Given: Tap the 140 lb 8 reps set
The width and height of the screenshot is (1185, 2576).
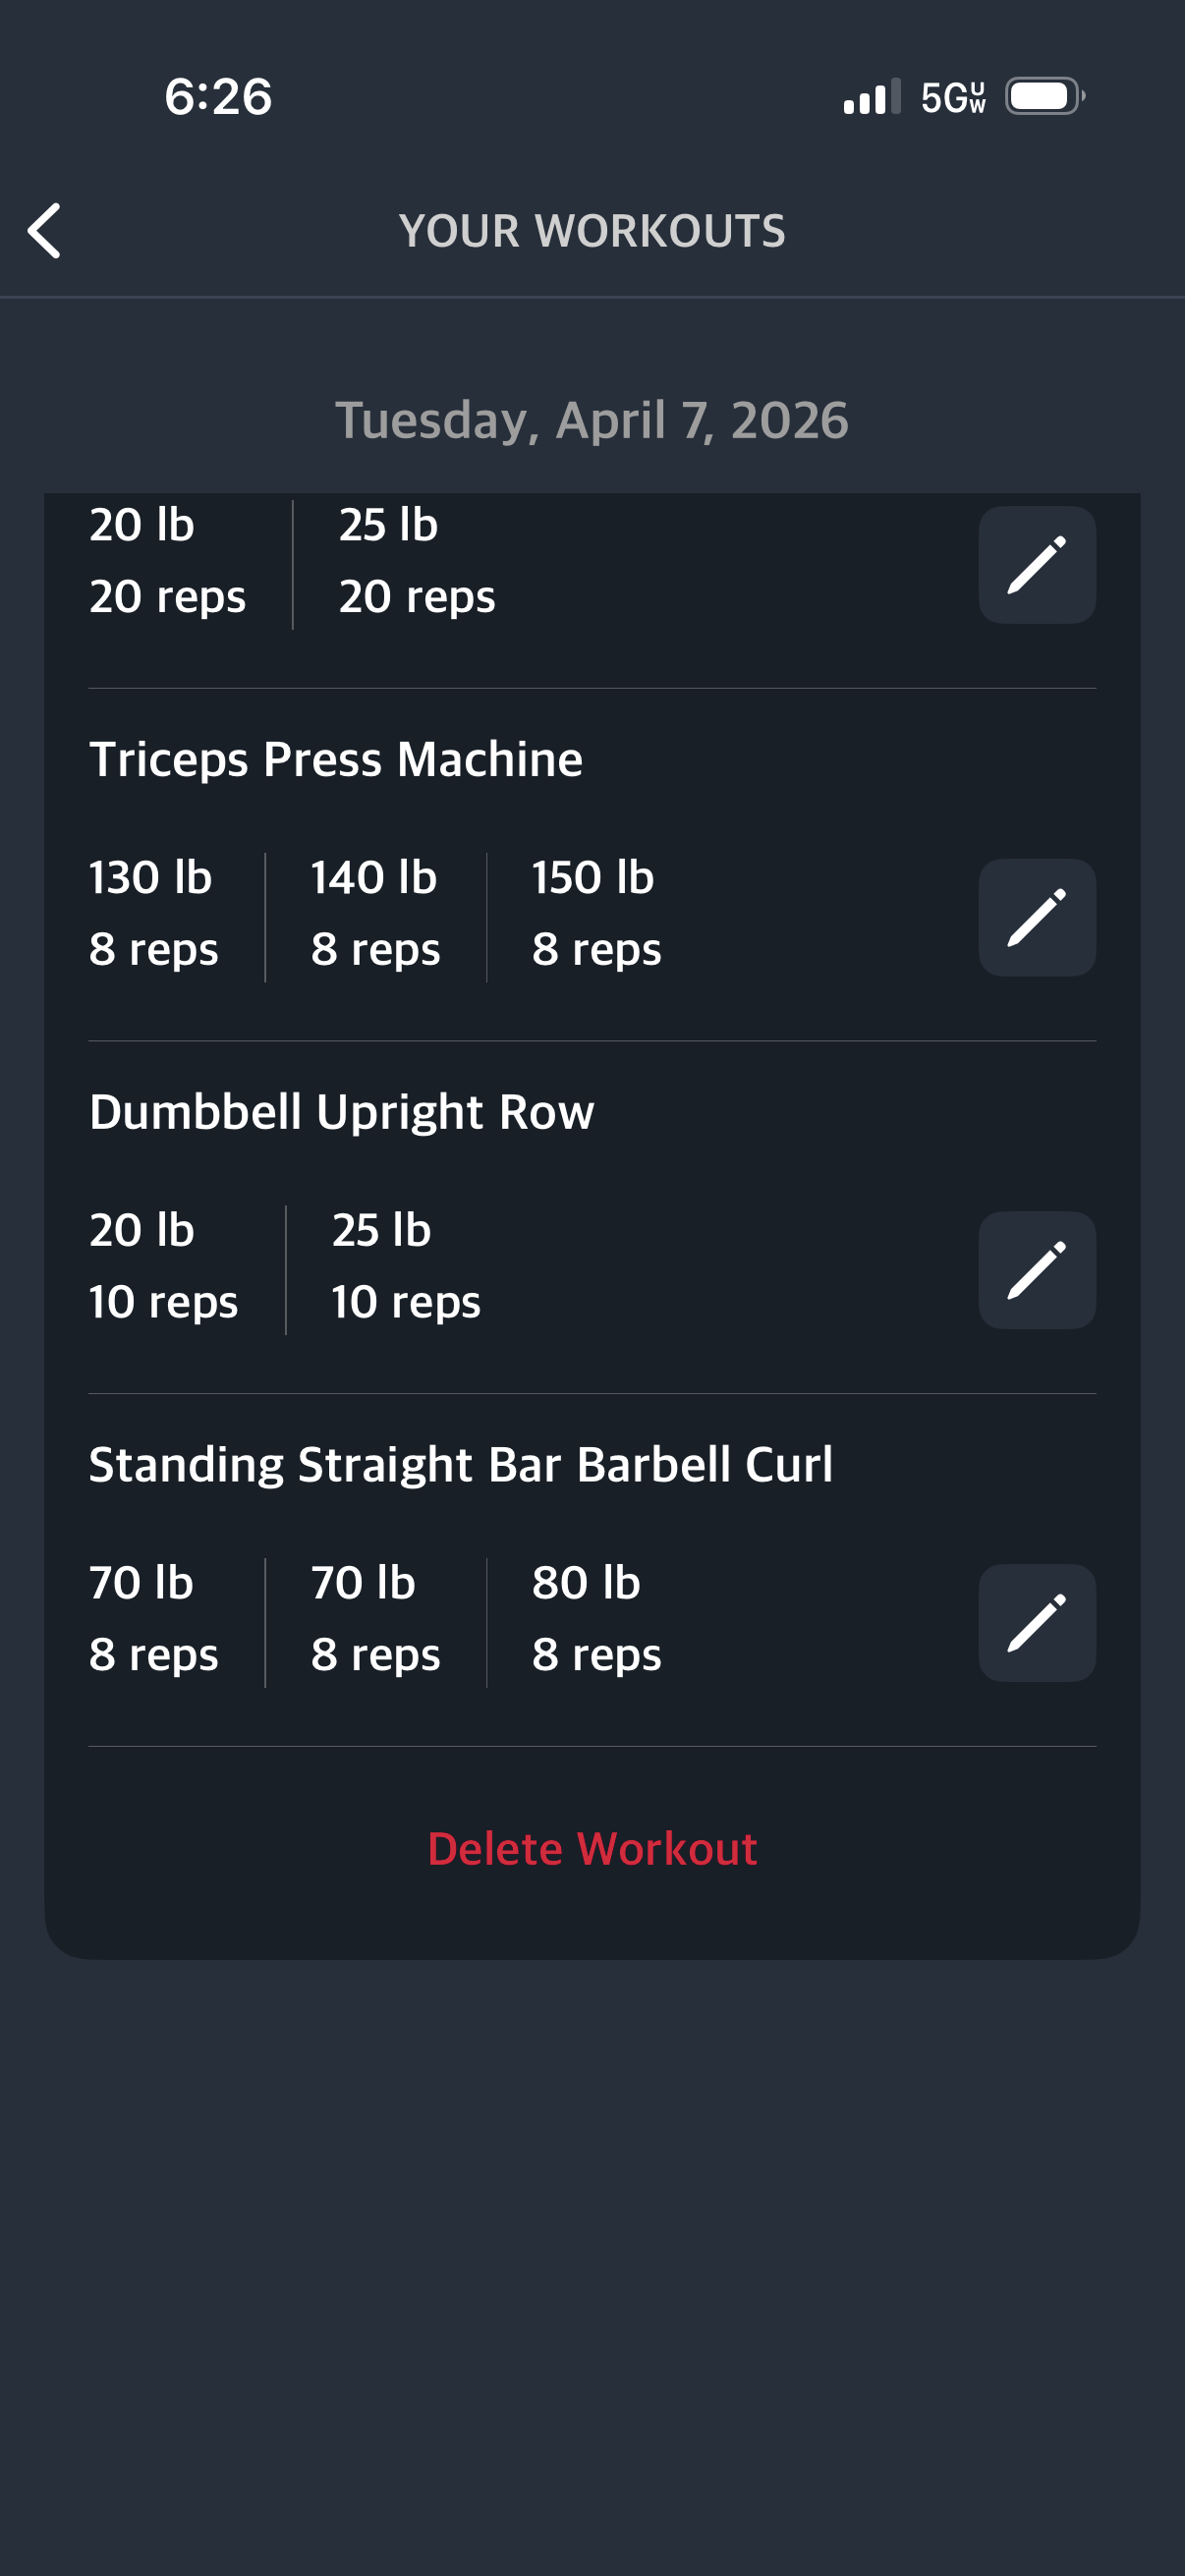Looking at the screenshot, I should 375,913.
